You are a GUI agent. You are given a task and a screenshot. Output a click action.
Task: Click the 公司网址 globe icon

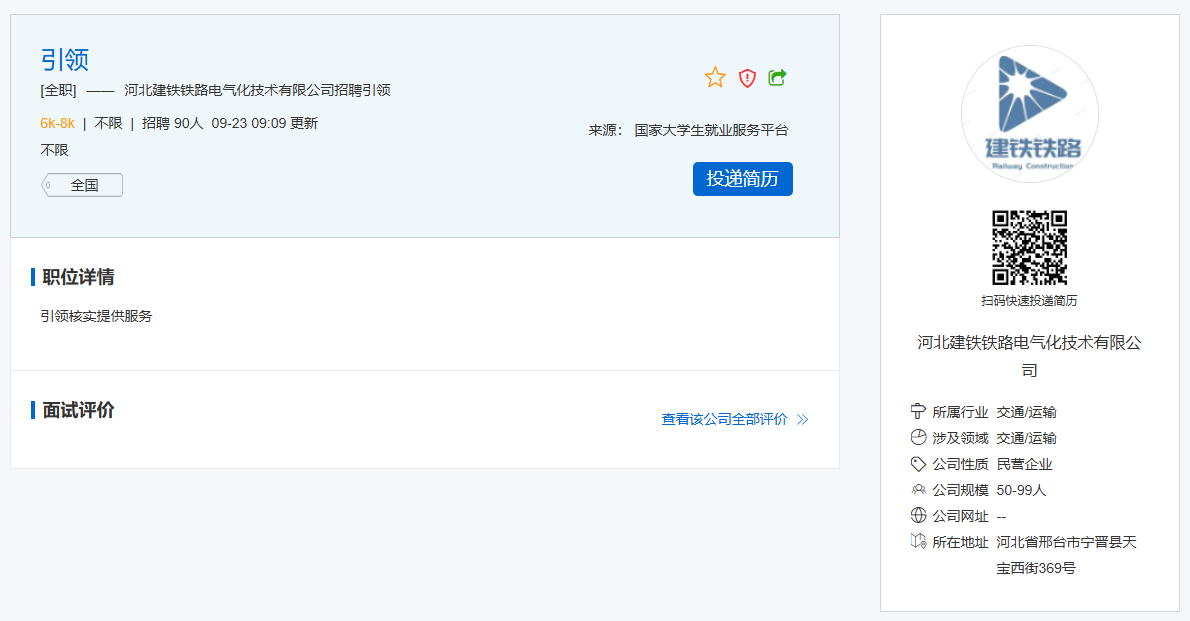[x=918, y=516]
